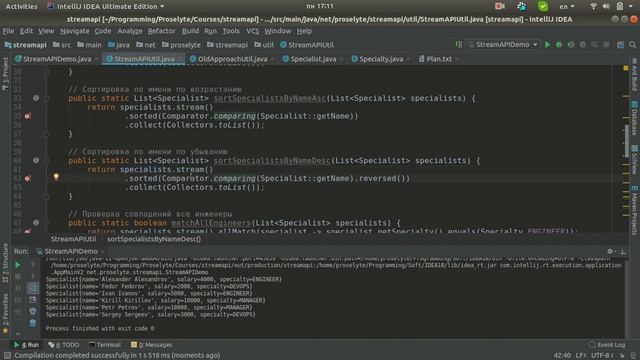Open the SciView tool window
Screen dimensions: 640x360
634,160
